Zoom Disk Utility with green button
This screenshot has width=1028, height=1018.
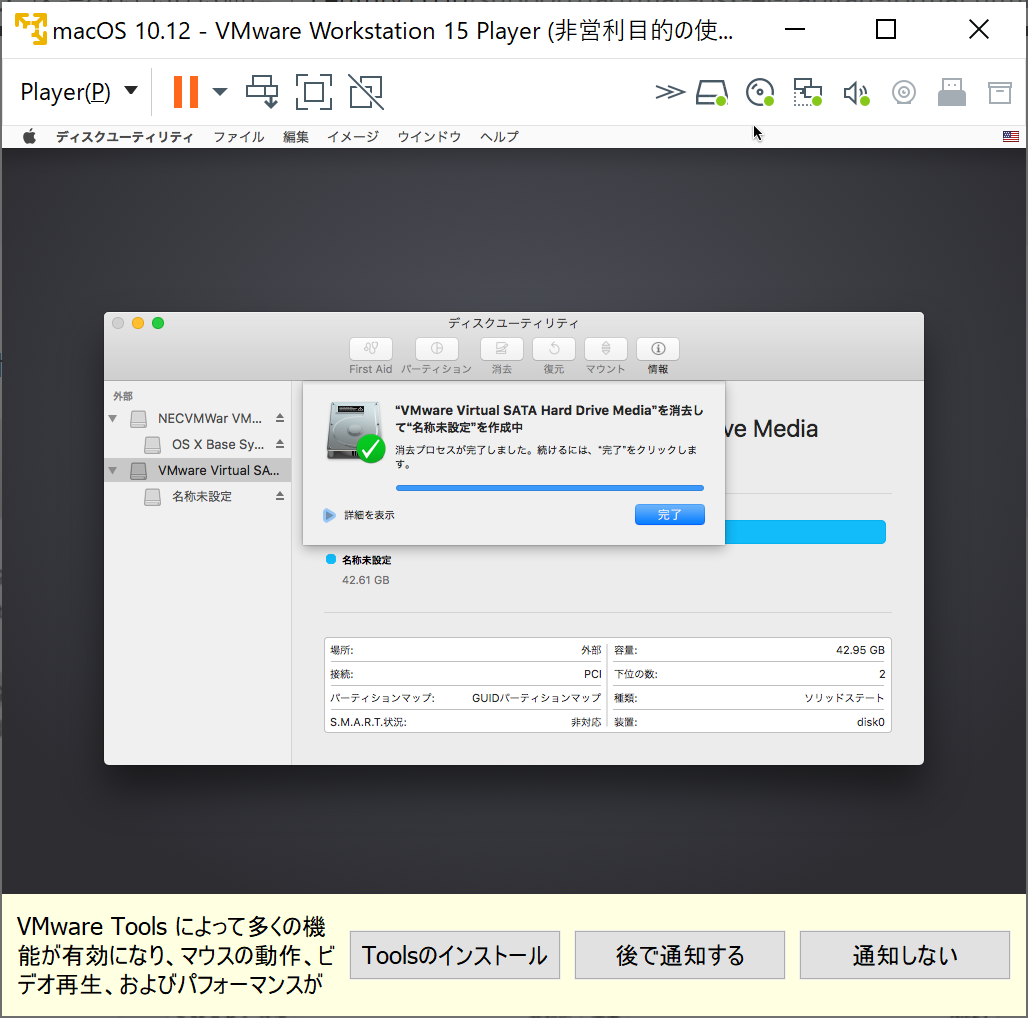(158, 323)
